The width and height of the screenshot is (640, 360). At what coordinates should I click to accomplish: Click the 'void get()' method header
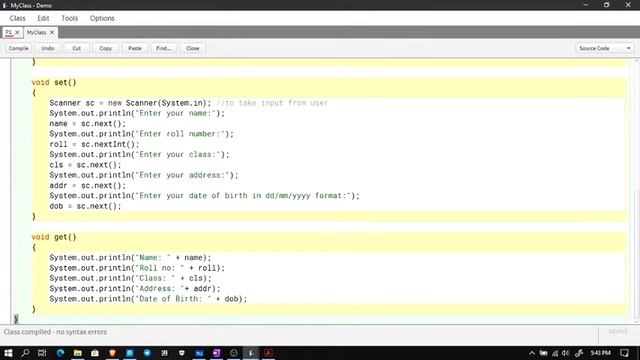(x=54, y=237)
